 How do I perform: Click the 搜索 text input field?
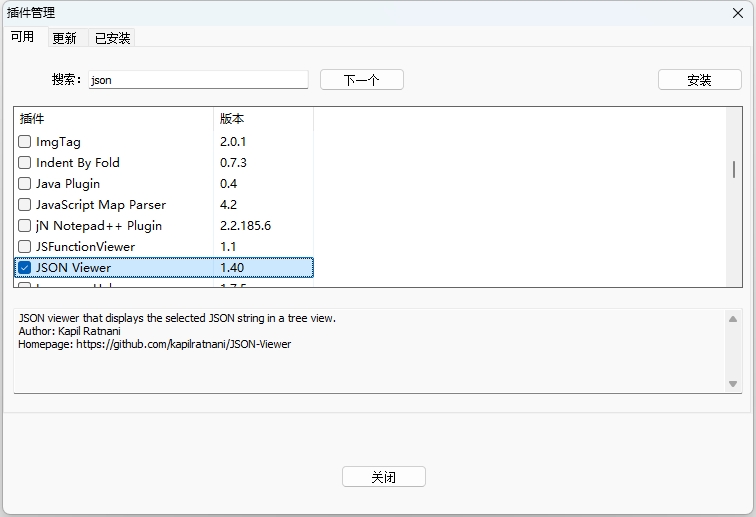pos(197,80)
